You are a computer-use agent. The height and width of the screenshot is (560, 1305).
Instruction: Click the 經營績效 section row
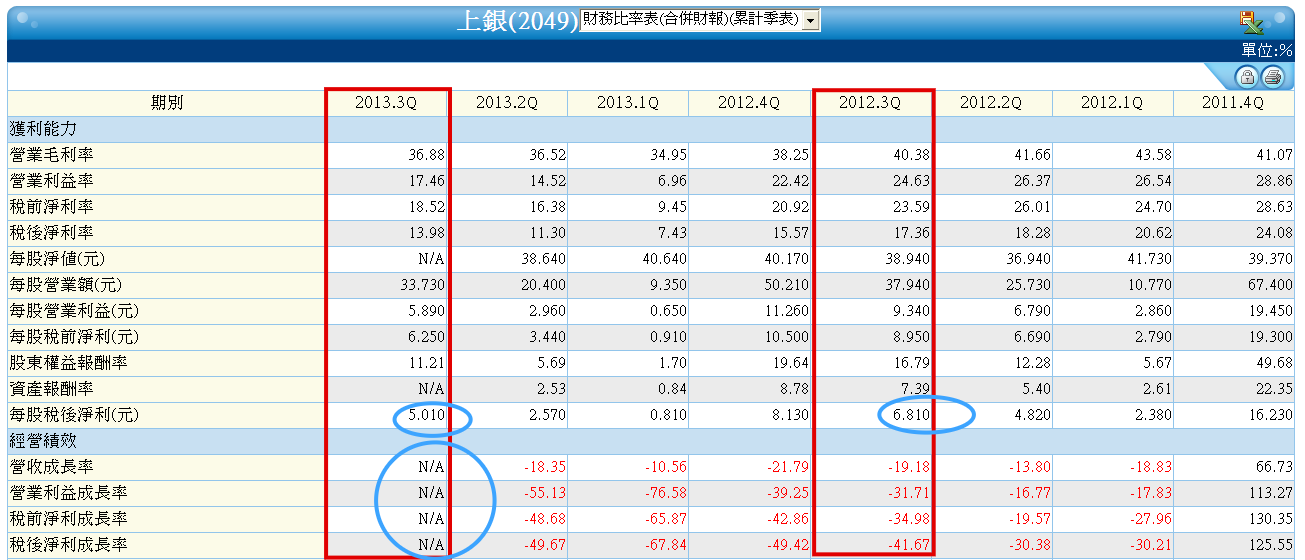pos(651,441)
